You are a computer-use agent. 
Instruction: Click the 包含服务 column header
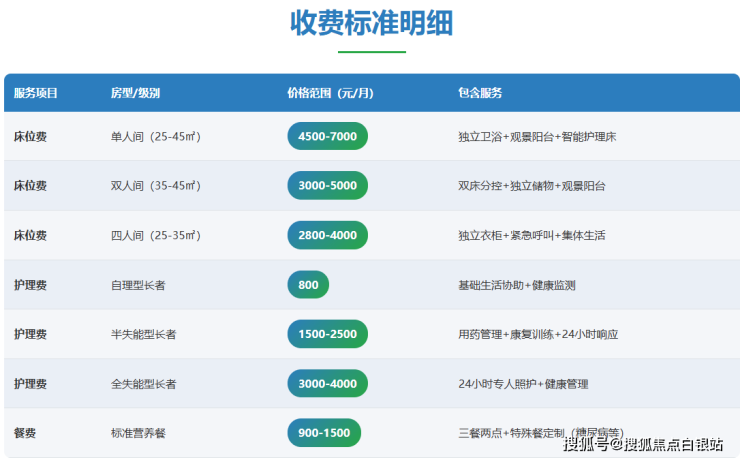[480, 93]
